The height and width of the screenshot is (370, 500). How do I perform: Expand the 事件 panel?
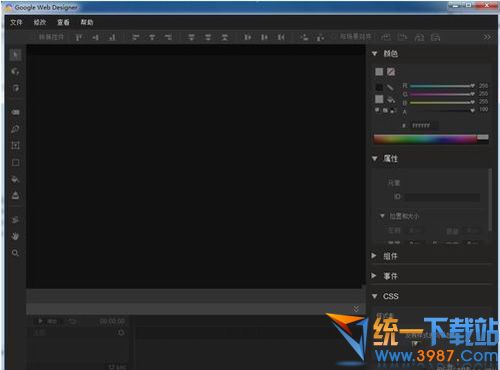(x=374, y=276)
